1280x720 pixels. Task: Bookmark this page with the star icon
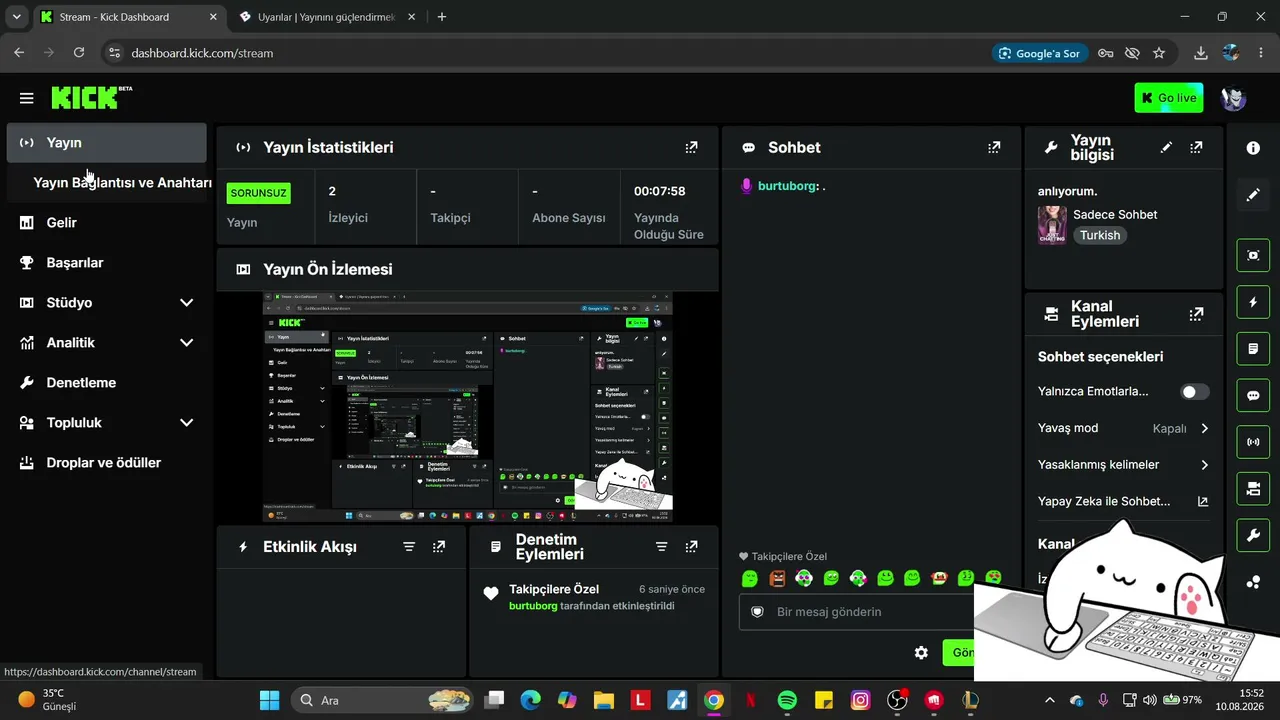[1159, 53]
